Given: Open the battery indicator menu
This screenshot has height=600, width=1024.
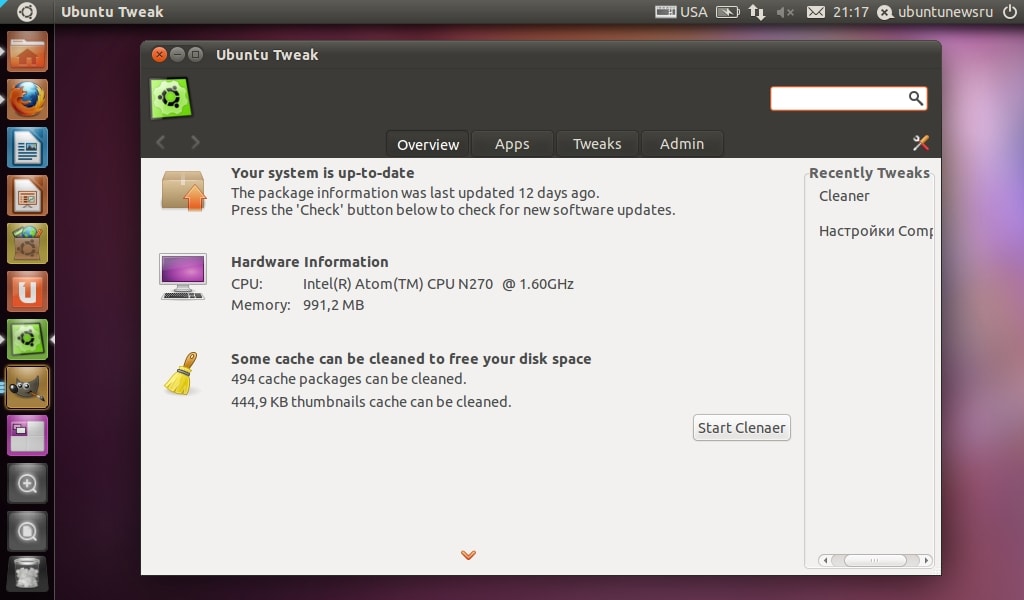Looking at the screenshot, I should [728, 12].
